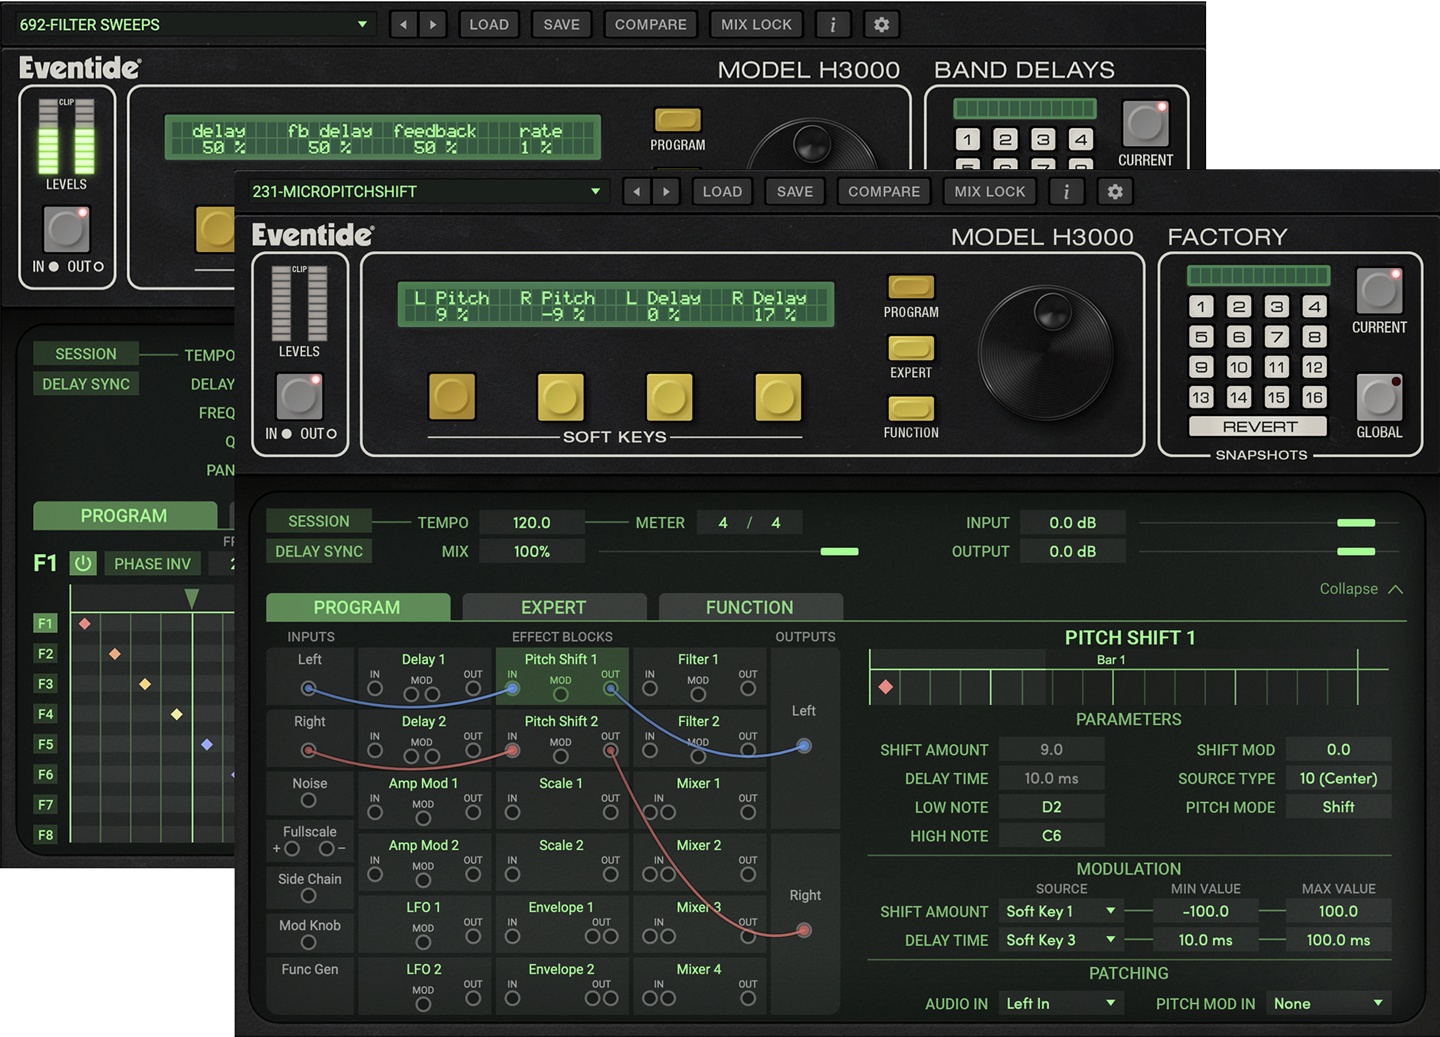Toggle the IN/OUT bypass button in Filter Sweeps window

tap(66, 230)
